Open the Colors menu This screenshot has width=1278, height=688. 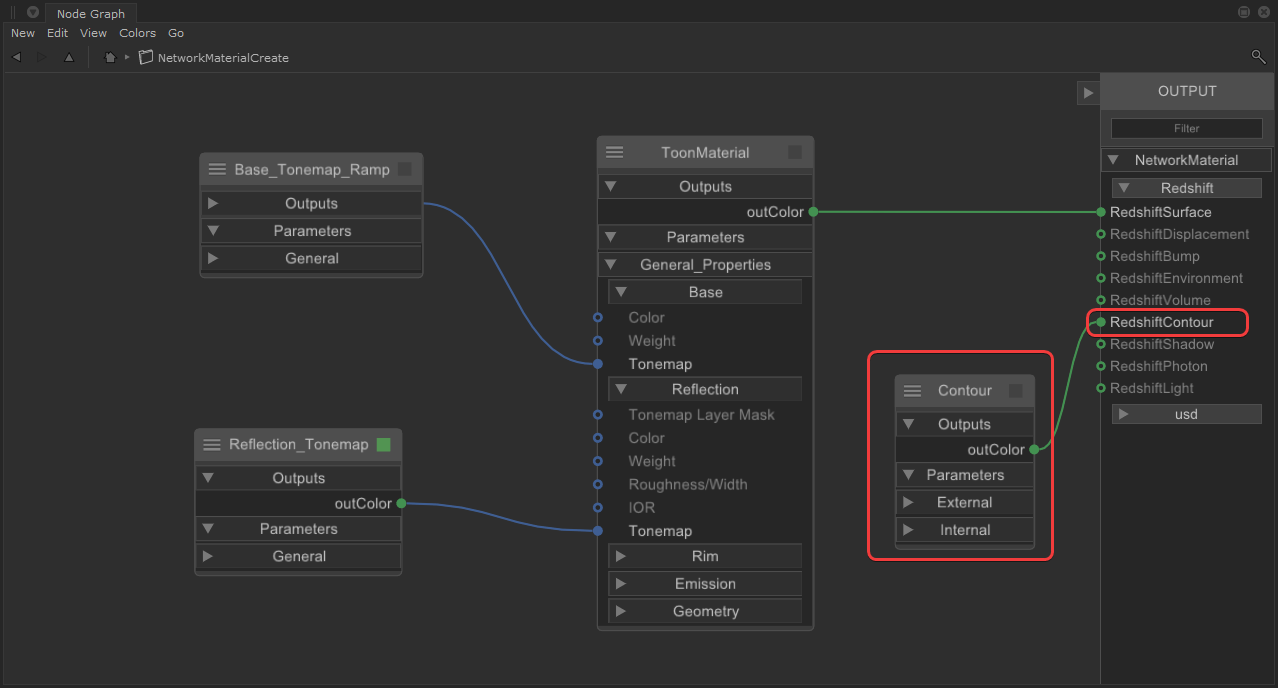tap(138, 33)
